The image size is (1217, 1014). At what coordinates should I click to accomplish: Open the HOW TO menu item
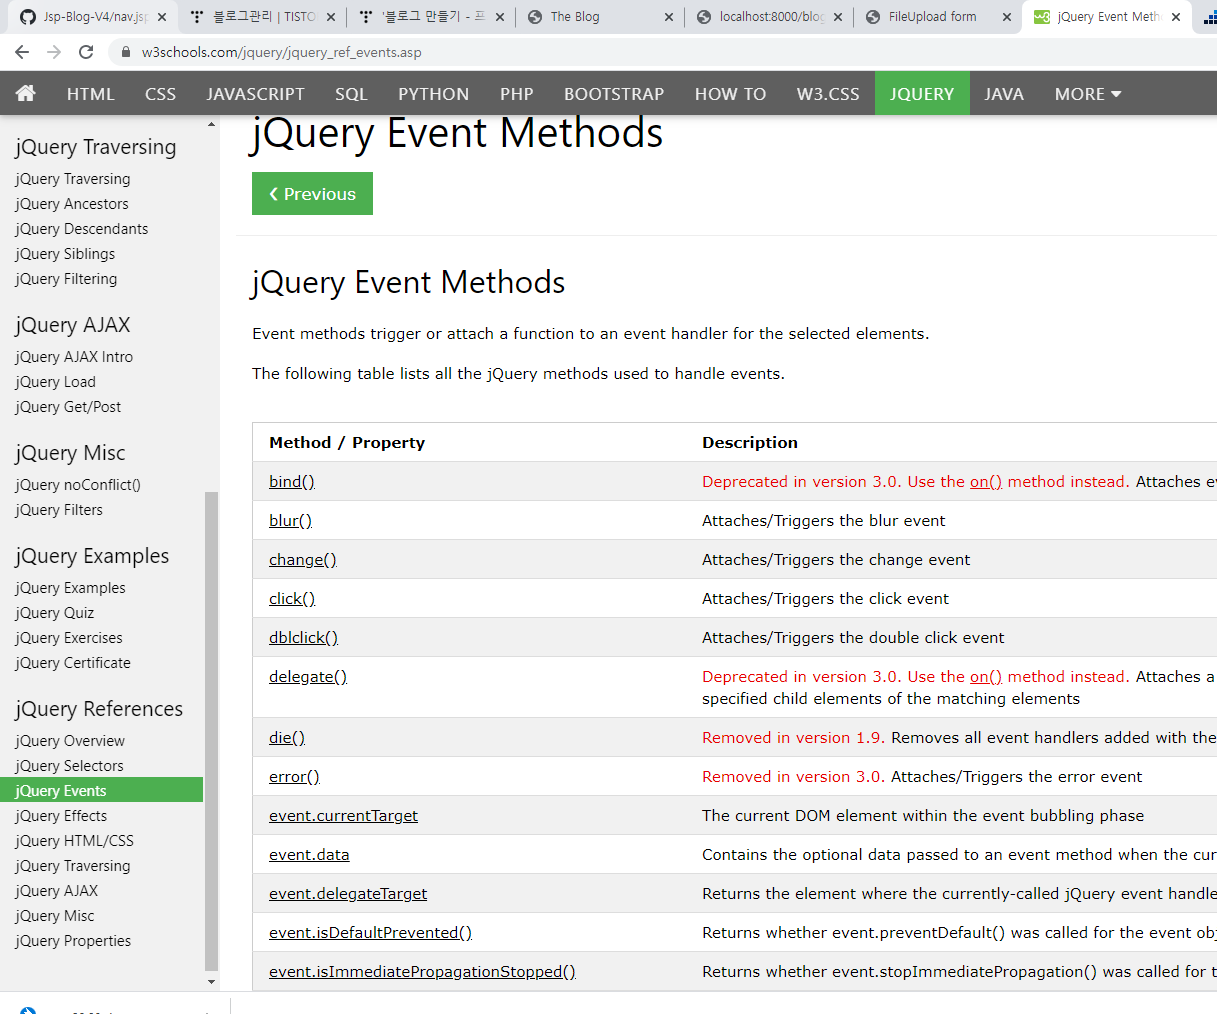click(x=730, y=93)
